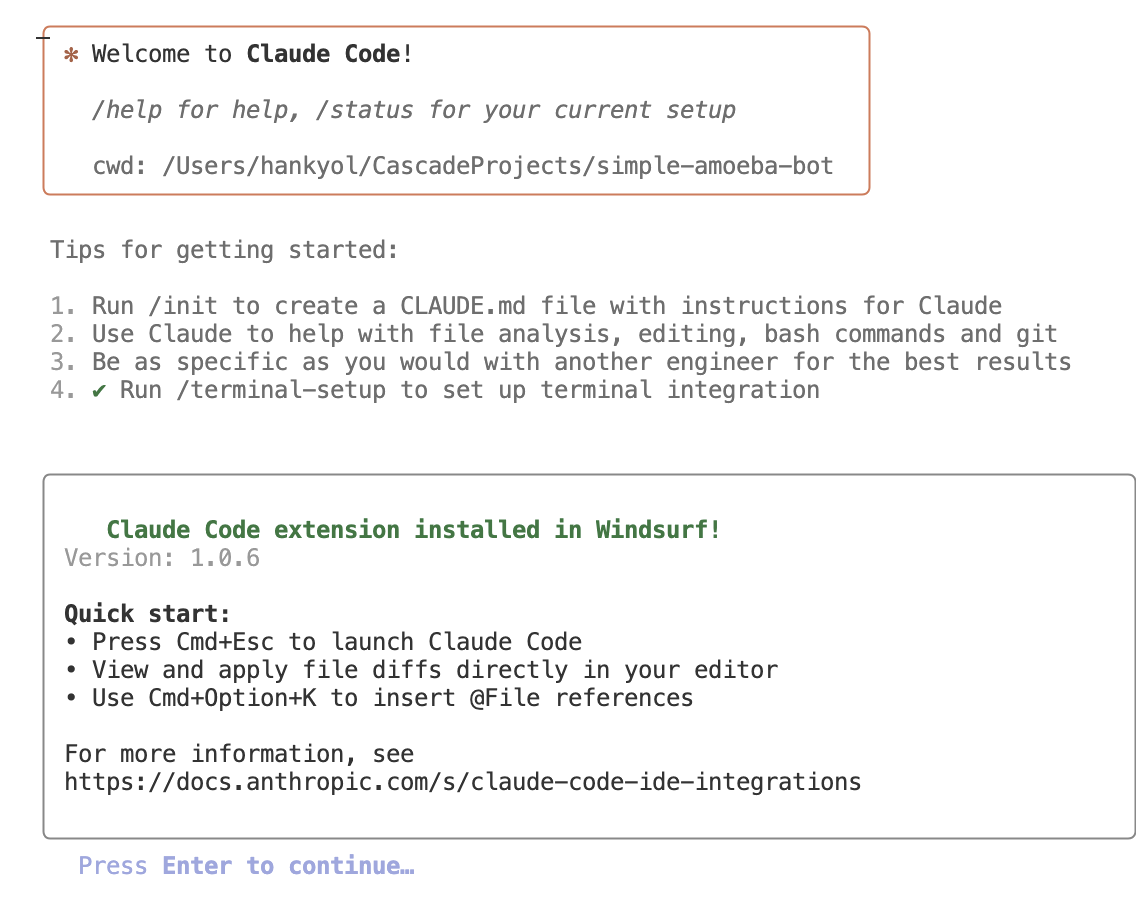Viewport: 1136px width, 900px height.
Task: Click tip 1 about running /init
Action: click(546, 306)
